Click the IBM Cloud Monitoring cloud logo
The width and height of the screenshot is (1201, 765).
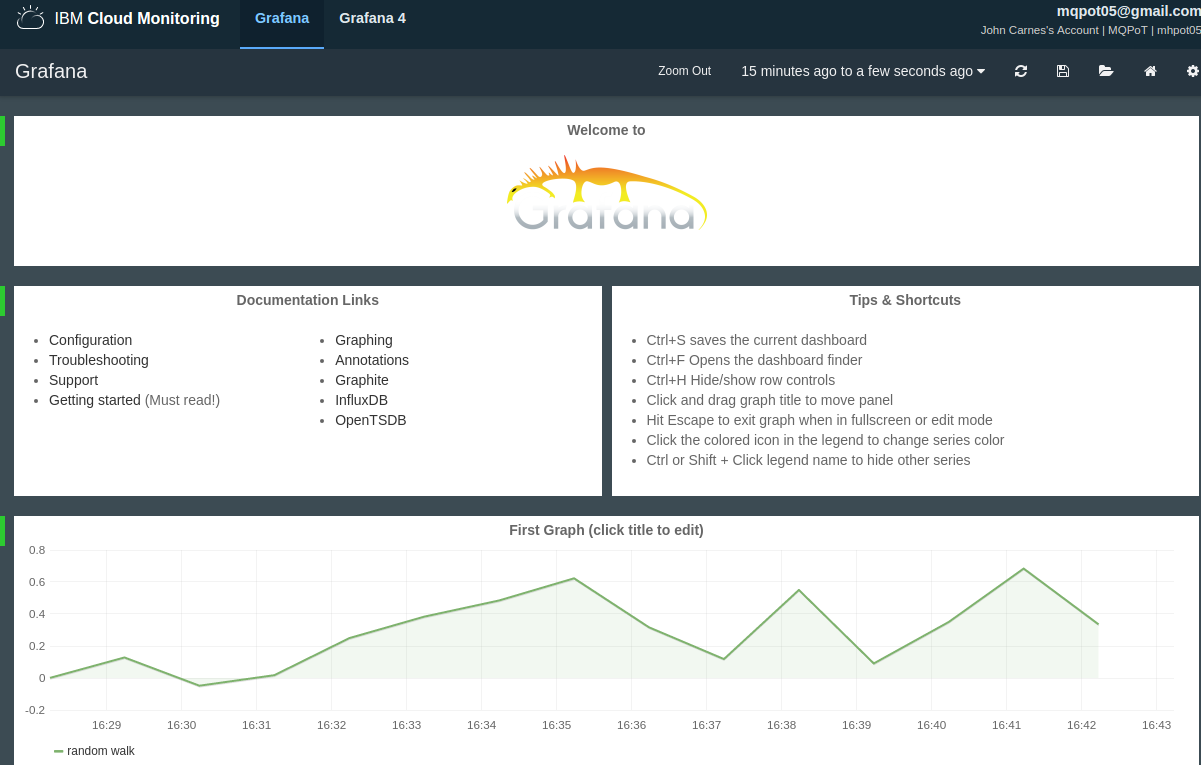(30, 17)
